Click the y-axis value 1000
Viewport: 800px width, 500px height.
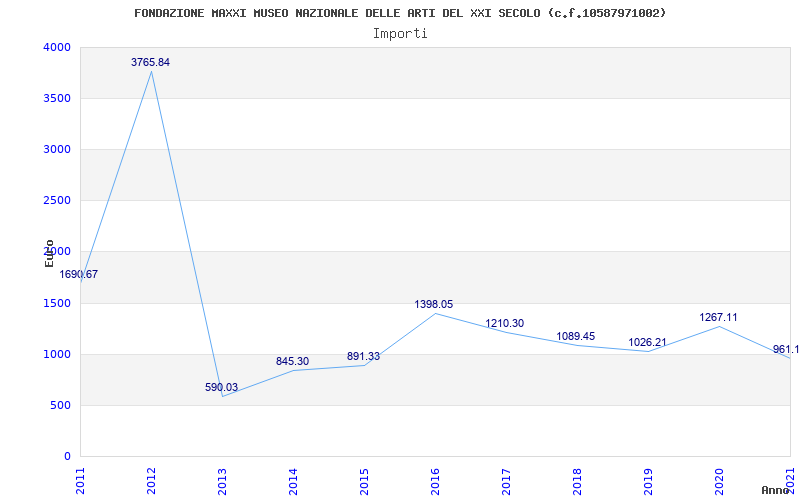pyautogui.click(x=55, y=355)
